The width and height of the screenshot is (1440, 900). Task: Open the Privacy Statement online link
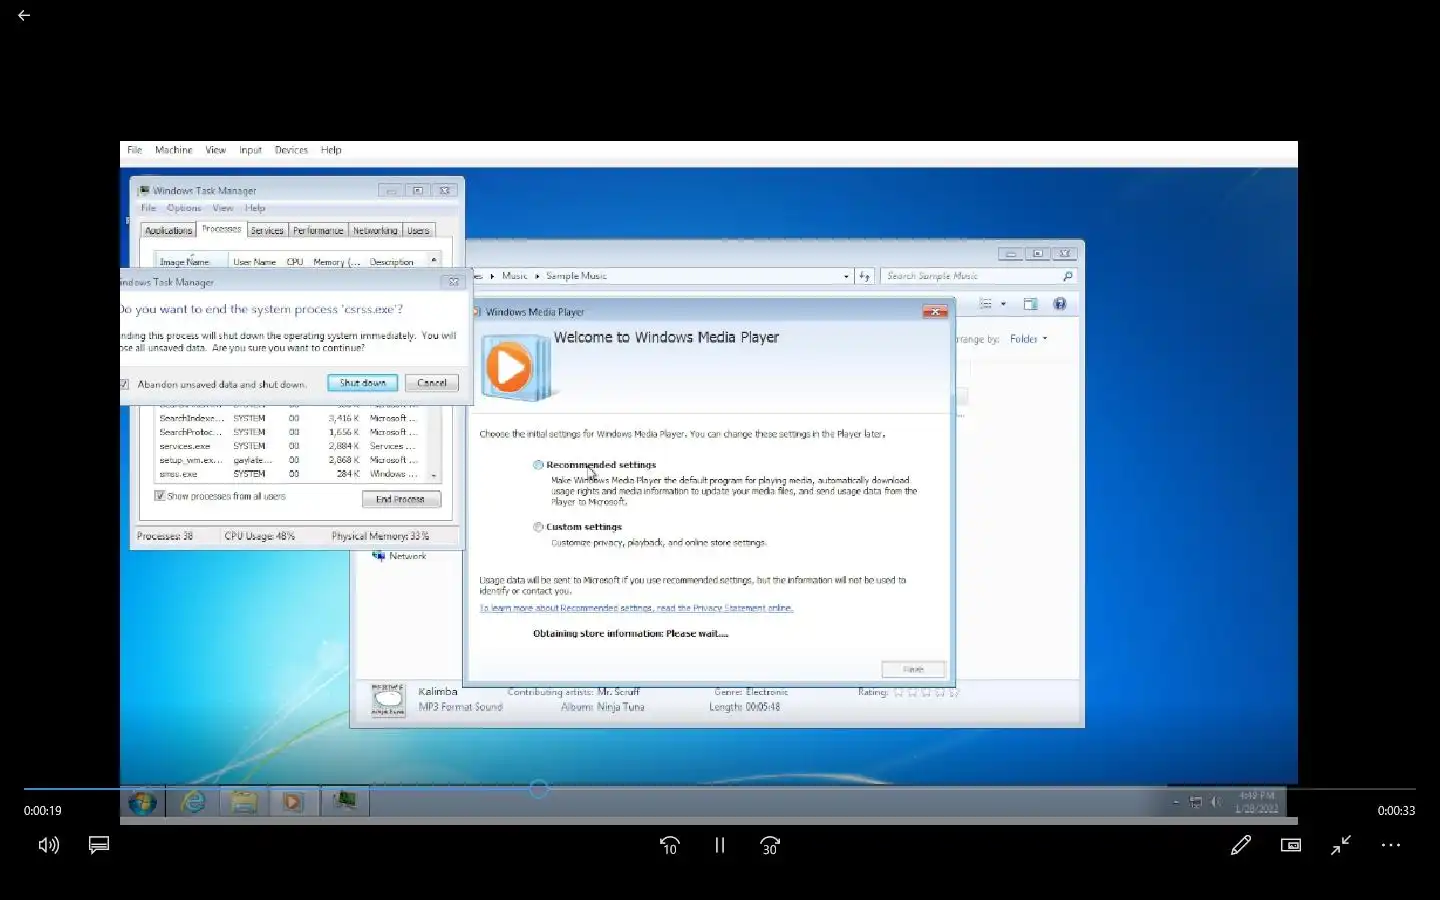(637, 608)
